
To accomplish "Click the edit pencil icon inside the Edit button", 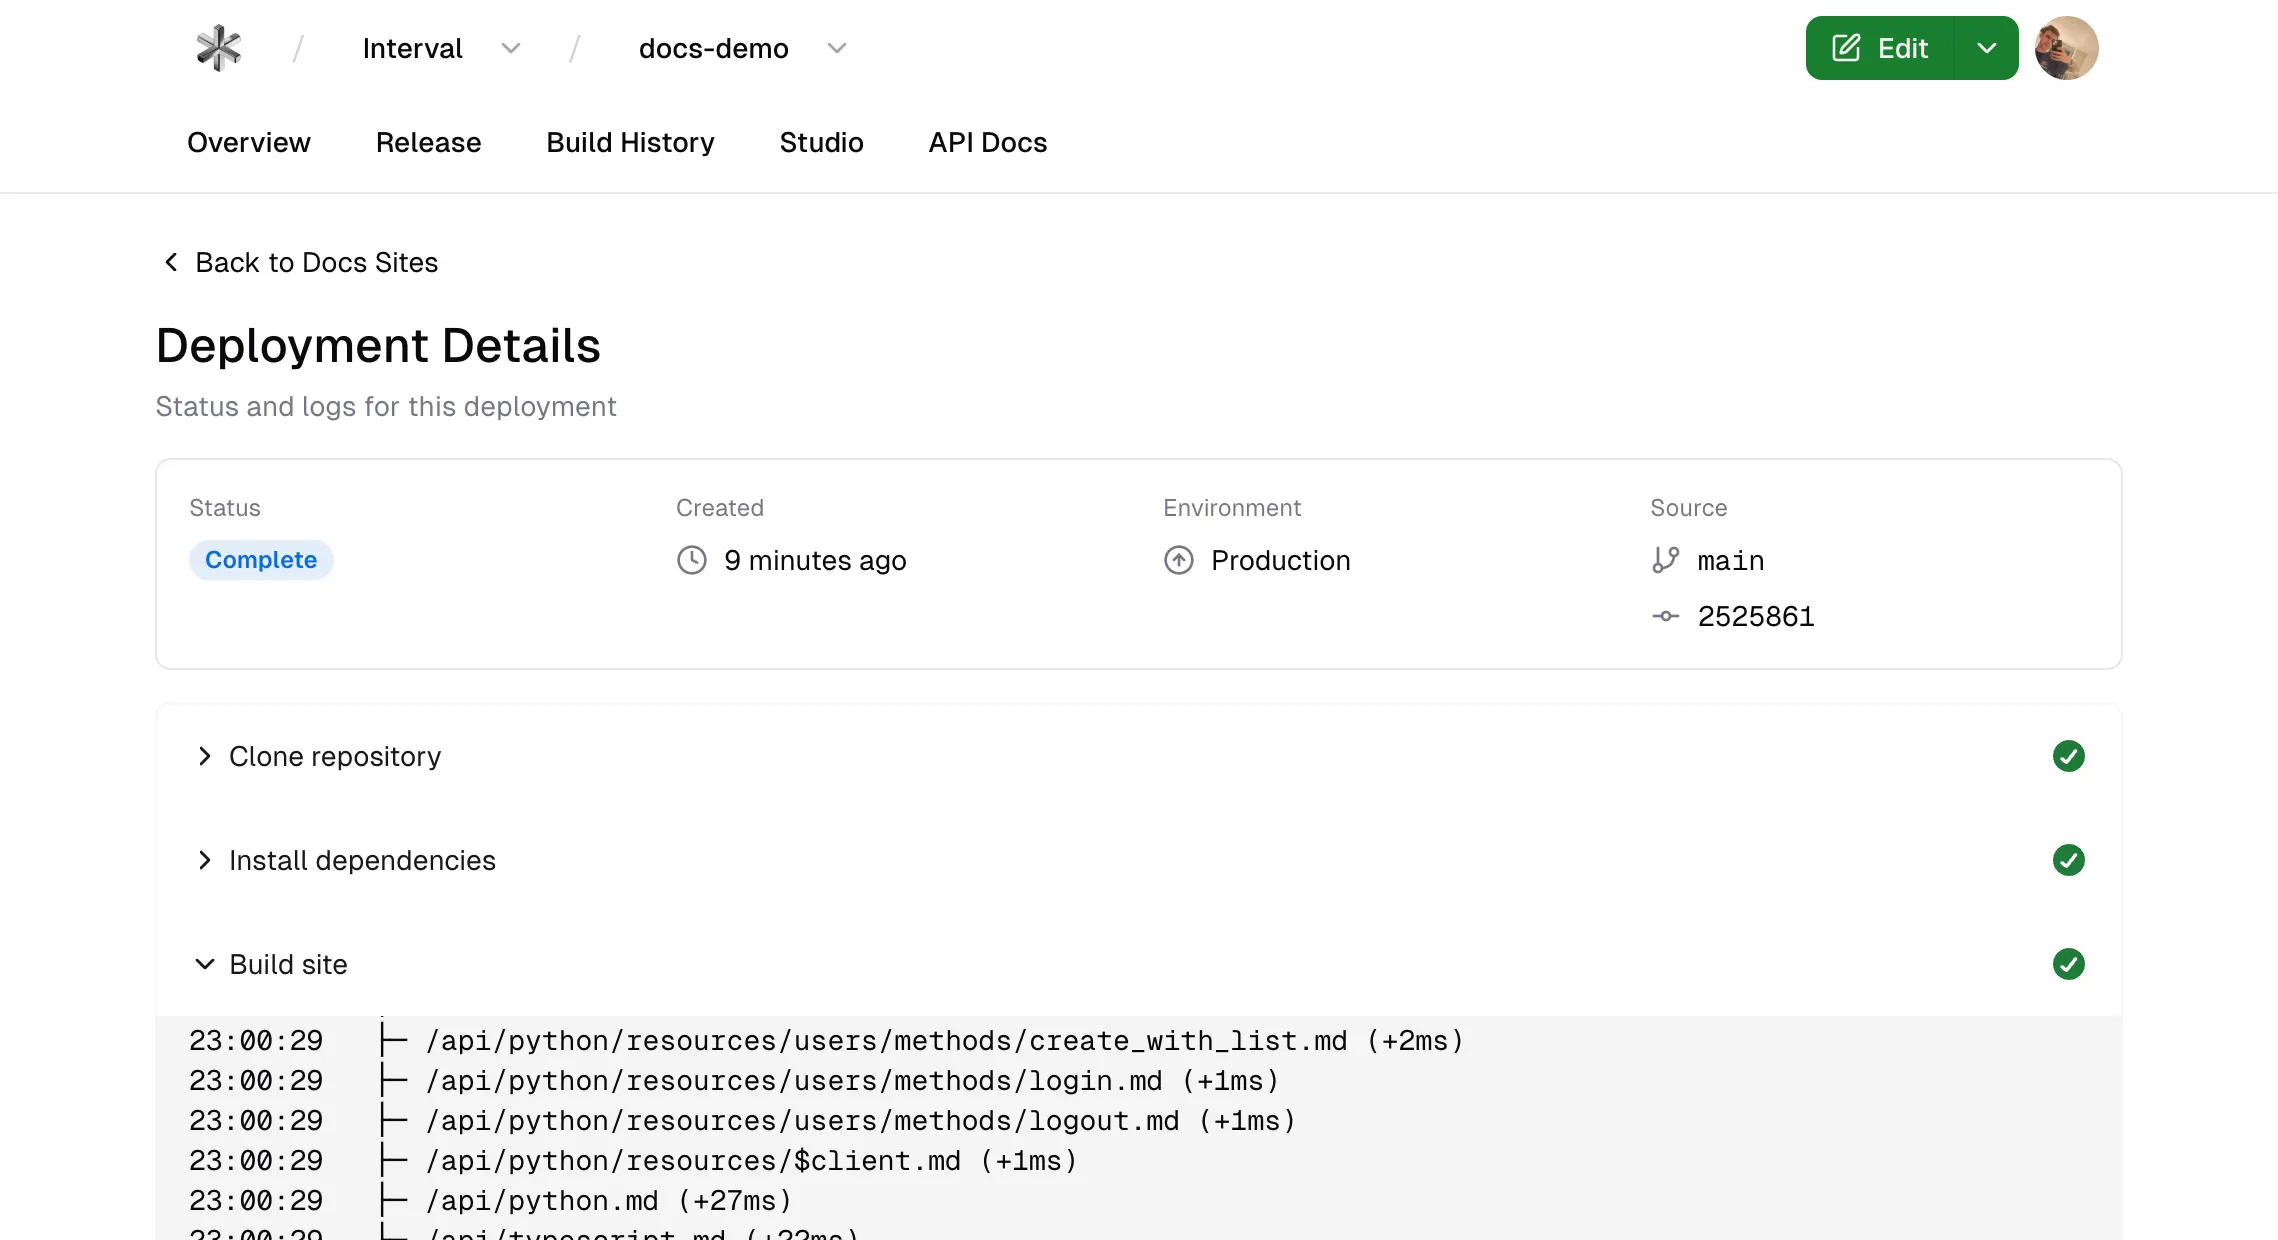I will tap(1845, 47).
